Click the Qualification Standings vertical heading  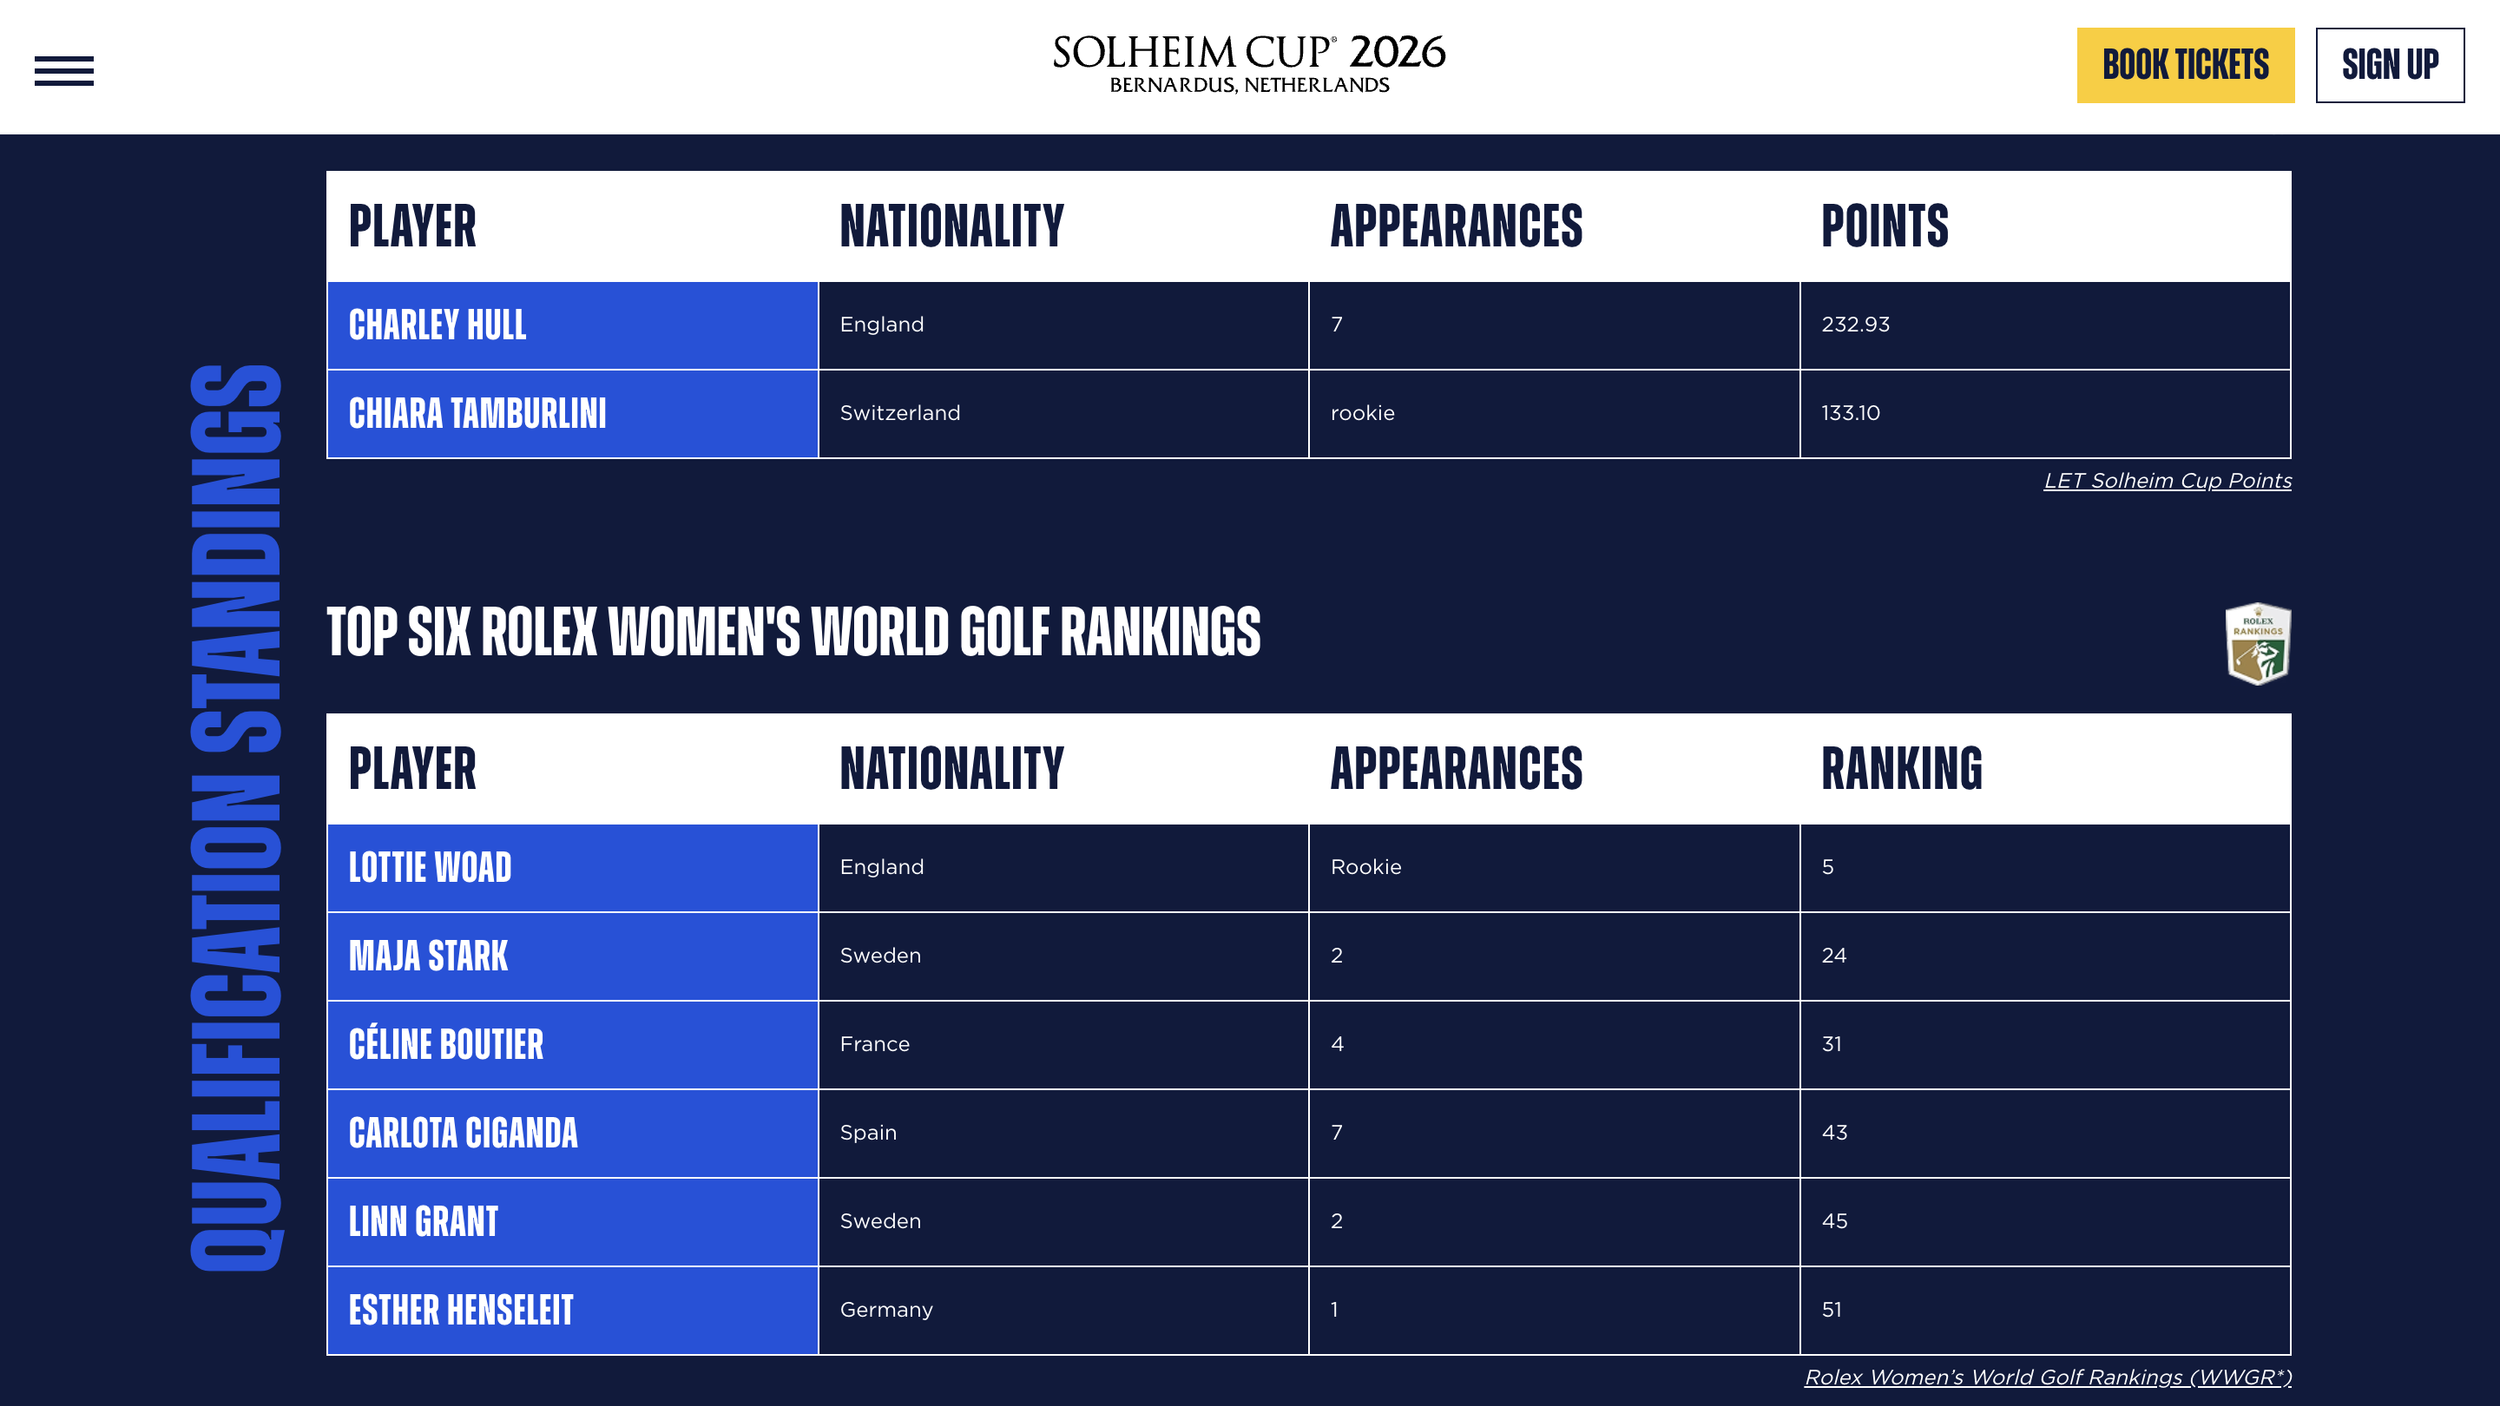tap(236, 818)
